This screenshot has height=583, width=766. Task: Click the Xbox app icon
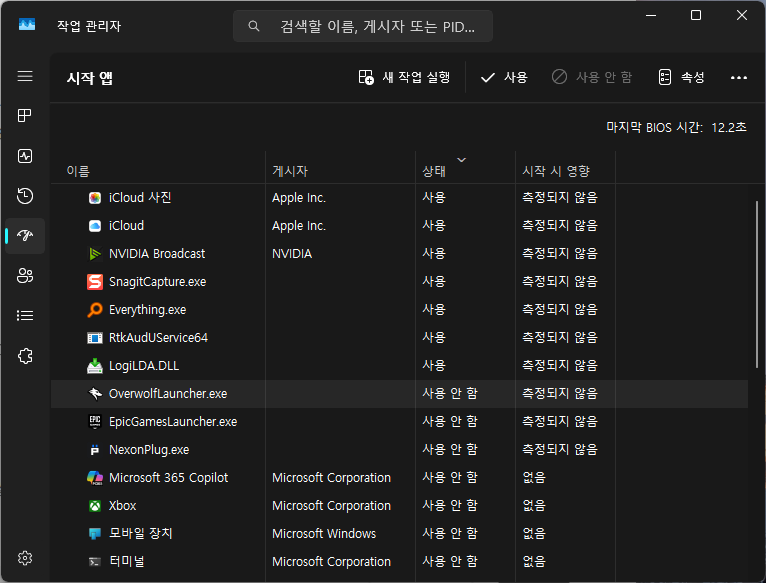(x=95, y=506)
